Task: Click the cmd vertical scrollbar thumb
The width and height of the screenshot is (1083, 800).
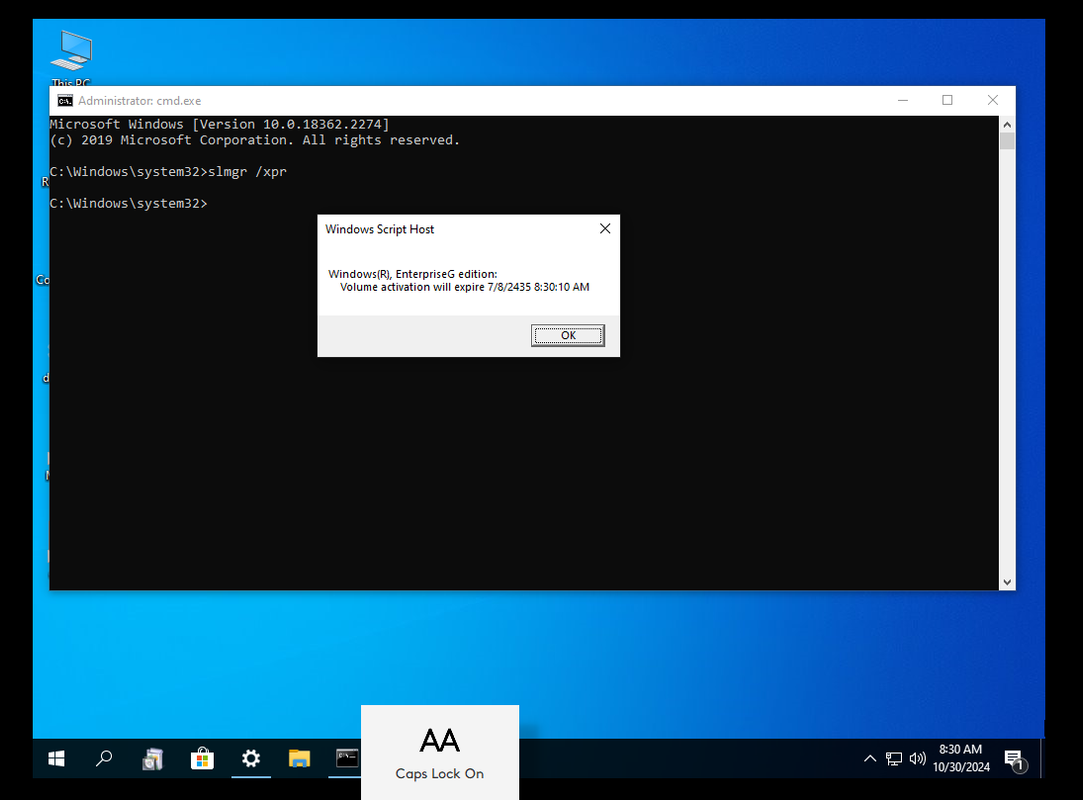Action: point(1007,141)
